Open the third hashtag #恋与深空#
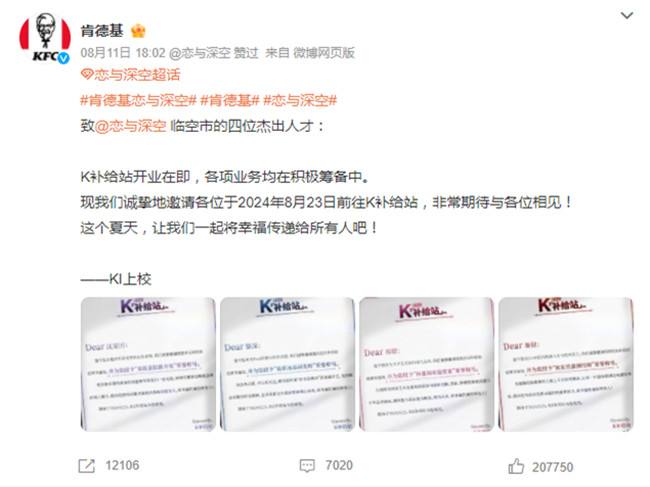This screenshot has height=487, width=650. tap(300, 100)
